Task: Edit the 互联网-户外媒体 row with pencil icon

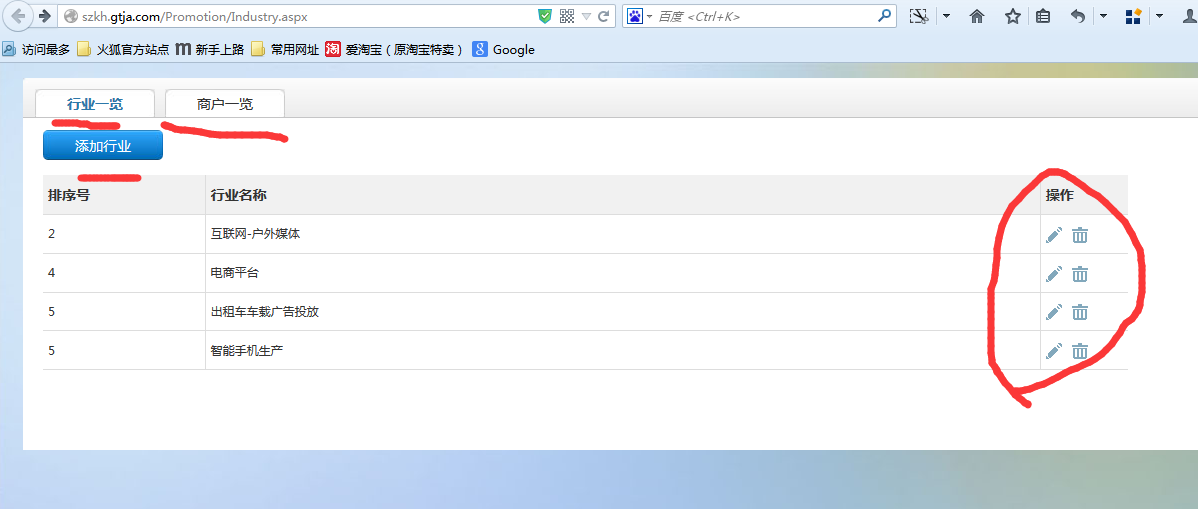Action: [1054, 235]
